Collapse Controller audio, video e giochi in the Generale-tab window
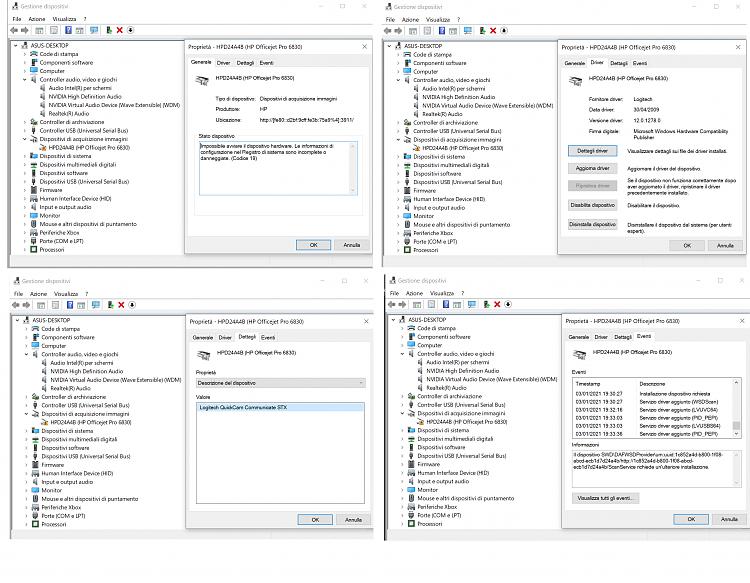 tap(25, 79)
